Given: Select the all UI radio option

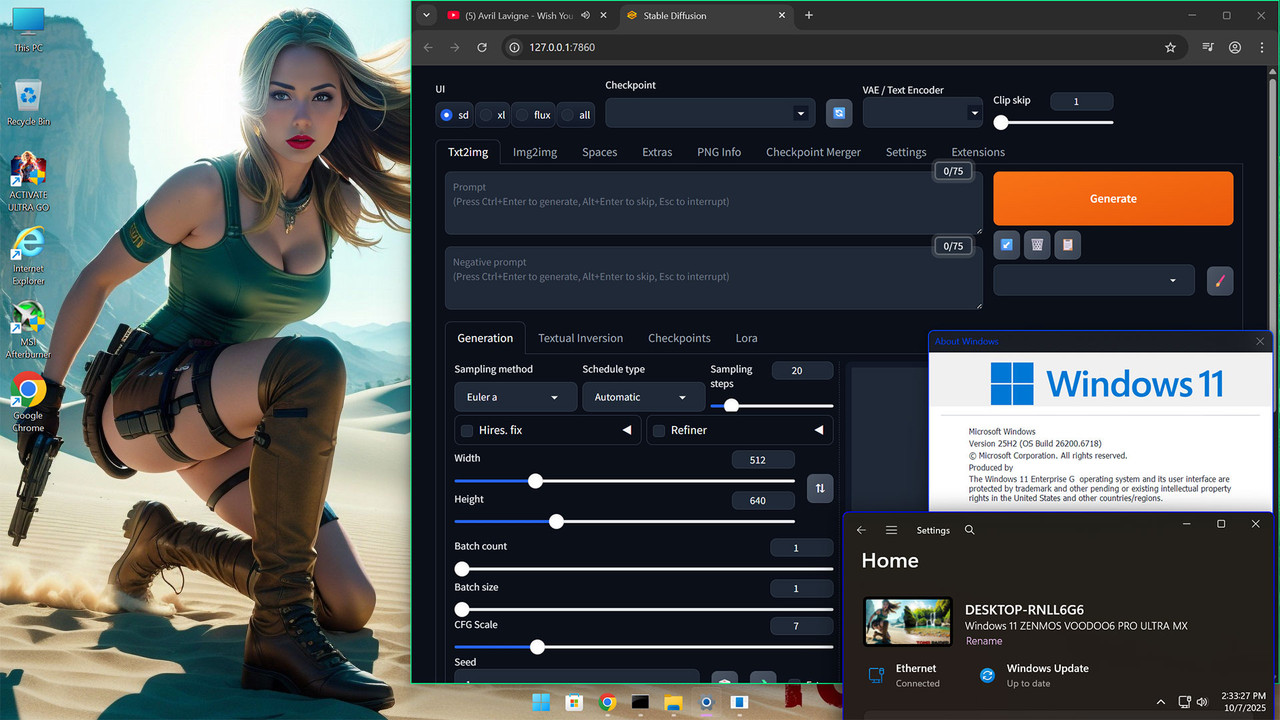Looking at the screenshot, I should click(576, 115).
